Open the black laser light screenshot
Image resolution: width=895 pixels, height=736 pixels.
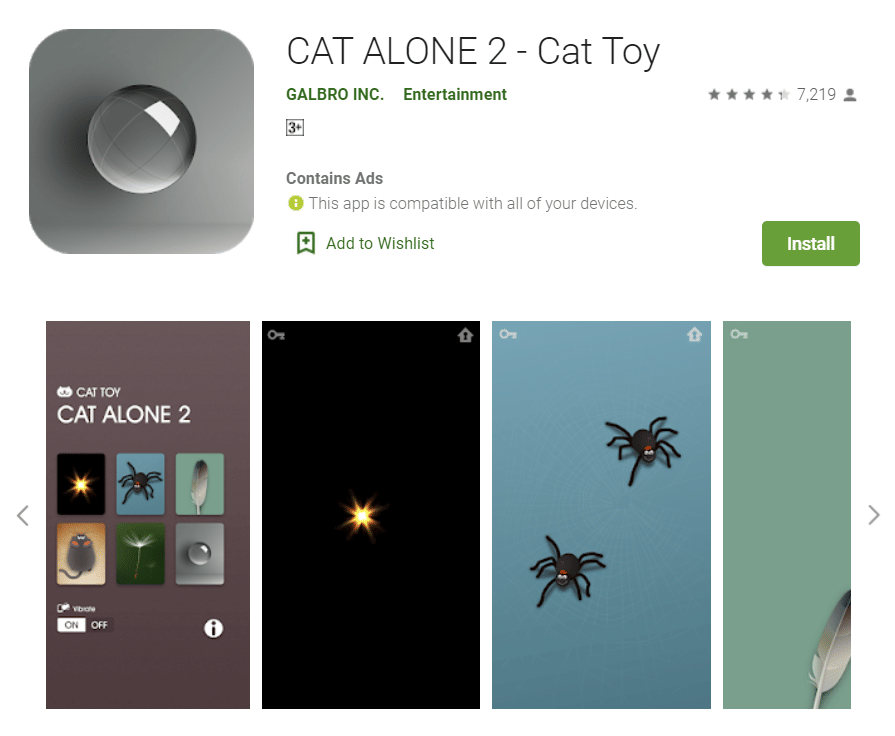(x=371, y=515)
